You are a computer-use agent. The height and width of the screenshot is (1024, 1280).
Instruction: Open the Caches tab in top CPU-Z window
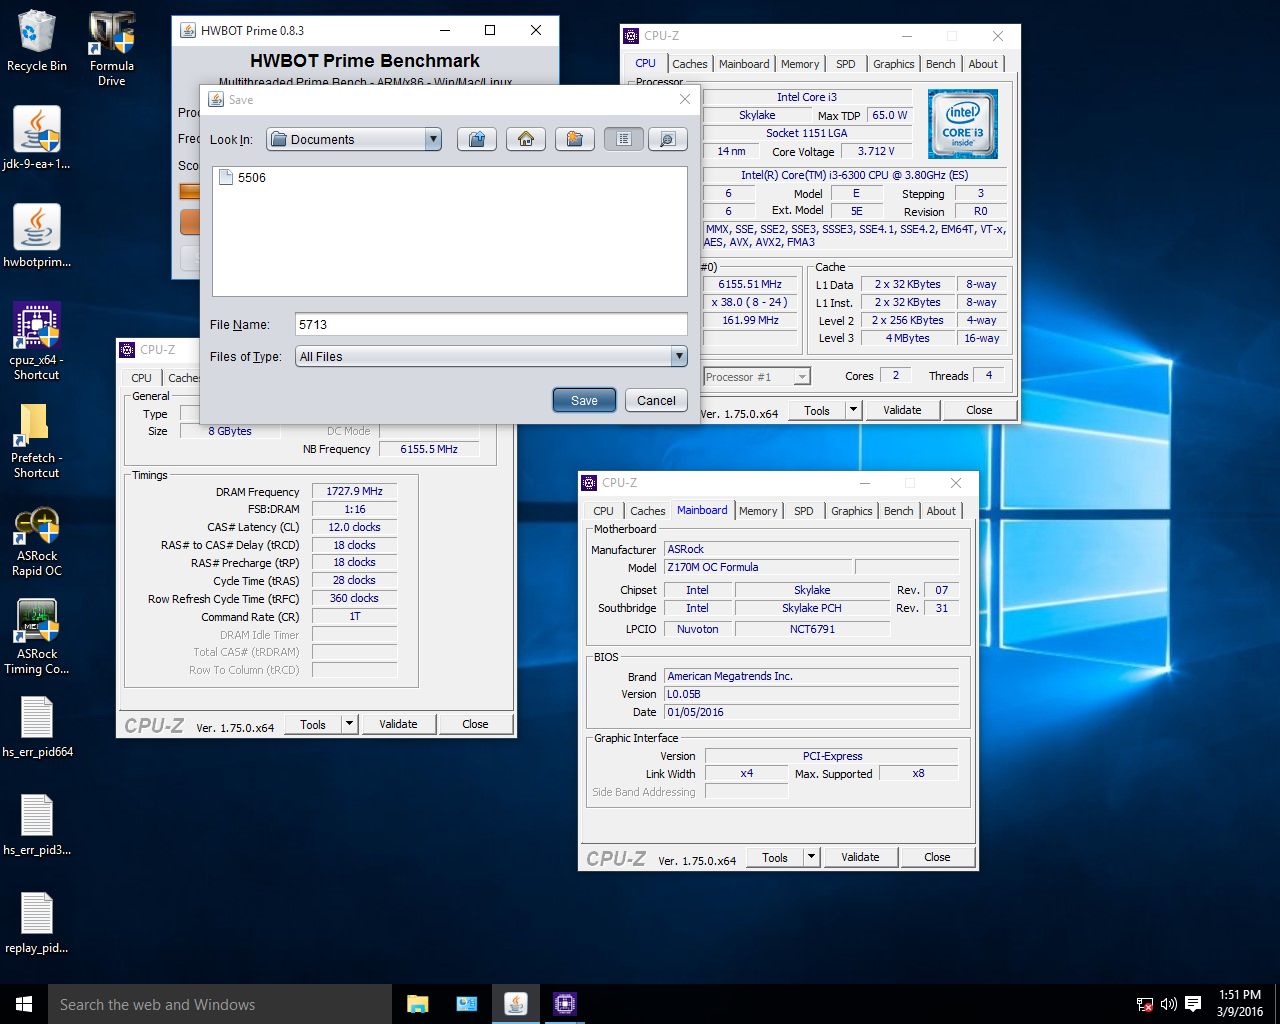coord(690,64)
